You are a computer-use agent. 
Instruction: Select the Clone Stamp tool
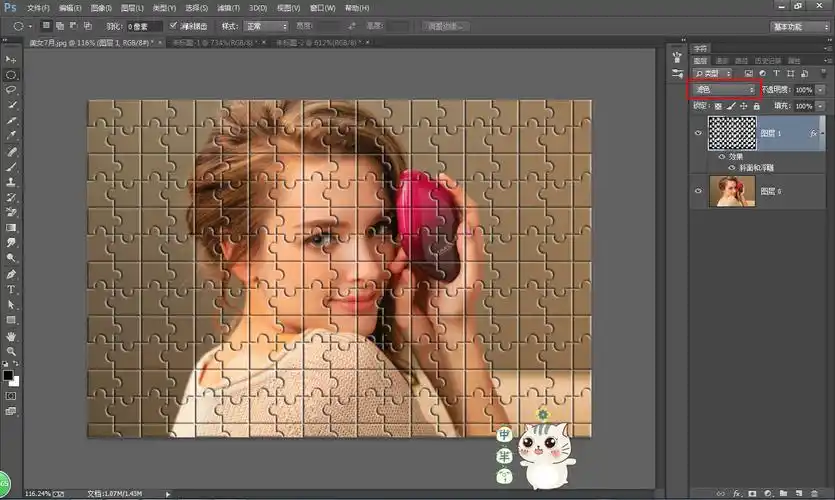tap(11, 182)
